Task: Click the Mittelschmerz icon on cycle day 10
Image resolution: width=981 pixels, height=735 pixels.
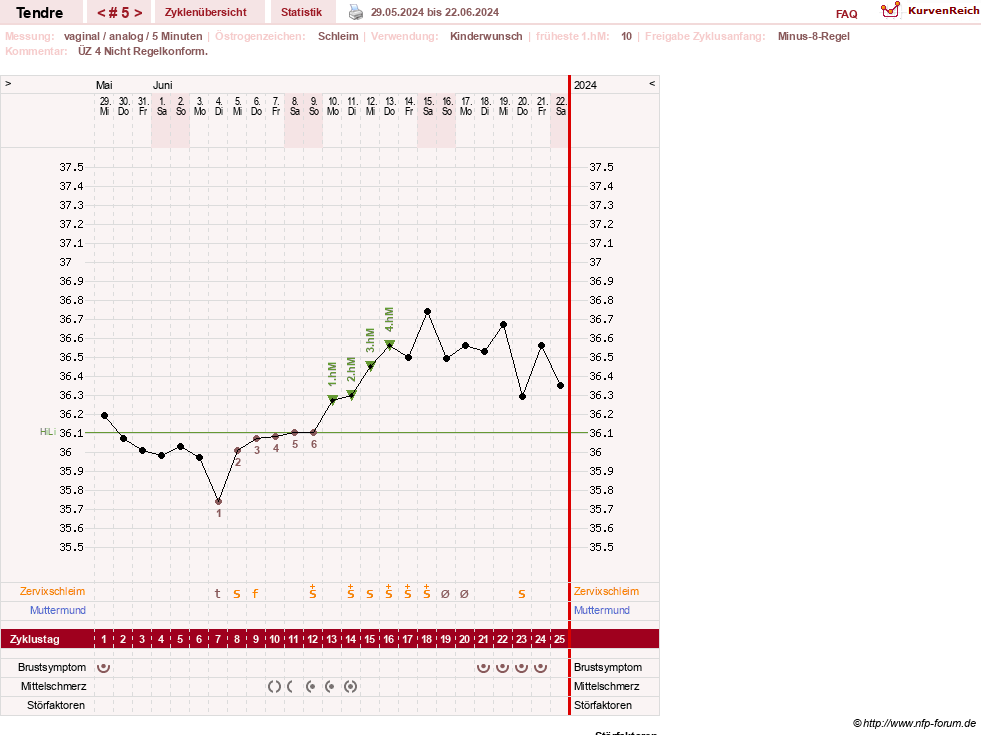Action: pyautogui.click(x=274, y=687)
